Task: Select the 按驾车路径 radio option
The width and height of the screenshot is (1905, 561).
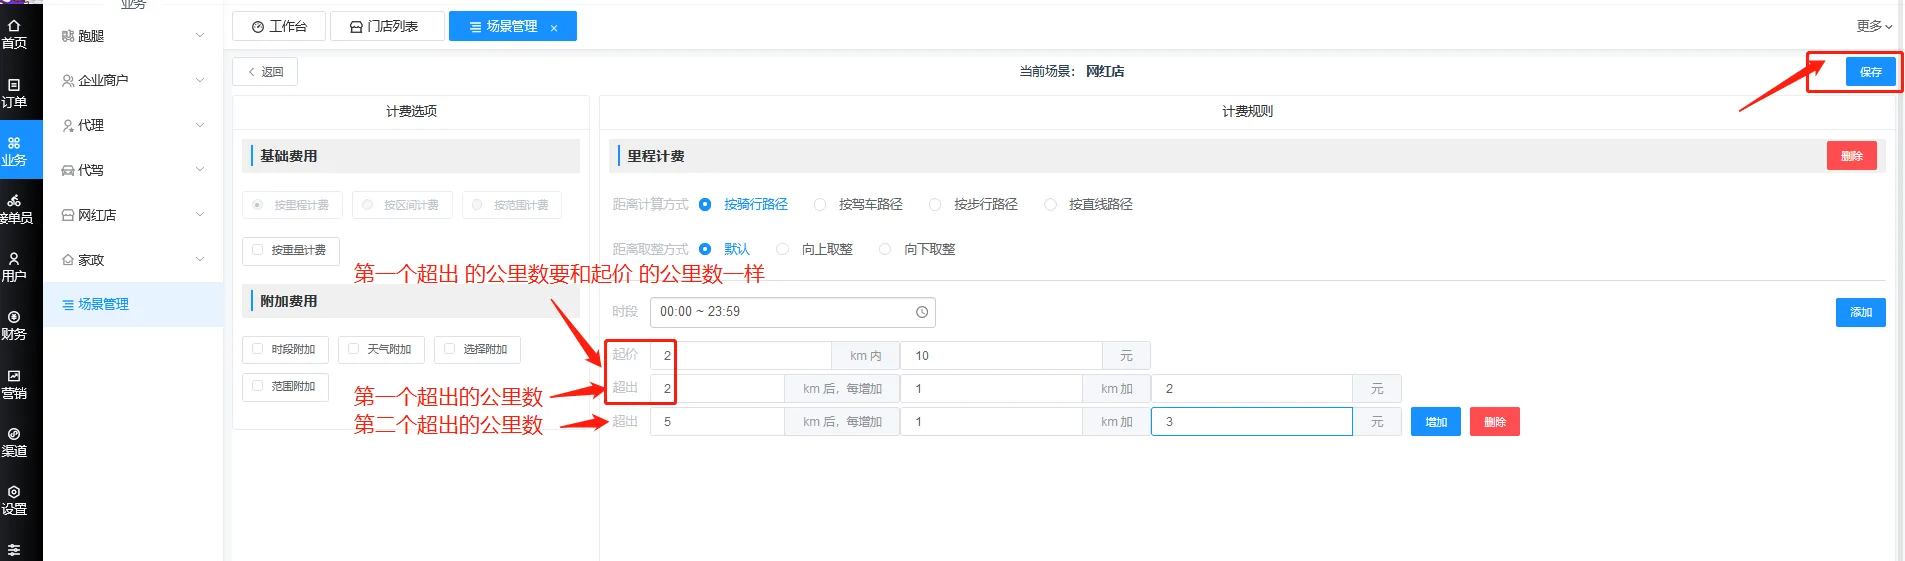Action: coord(820,205)
